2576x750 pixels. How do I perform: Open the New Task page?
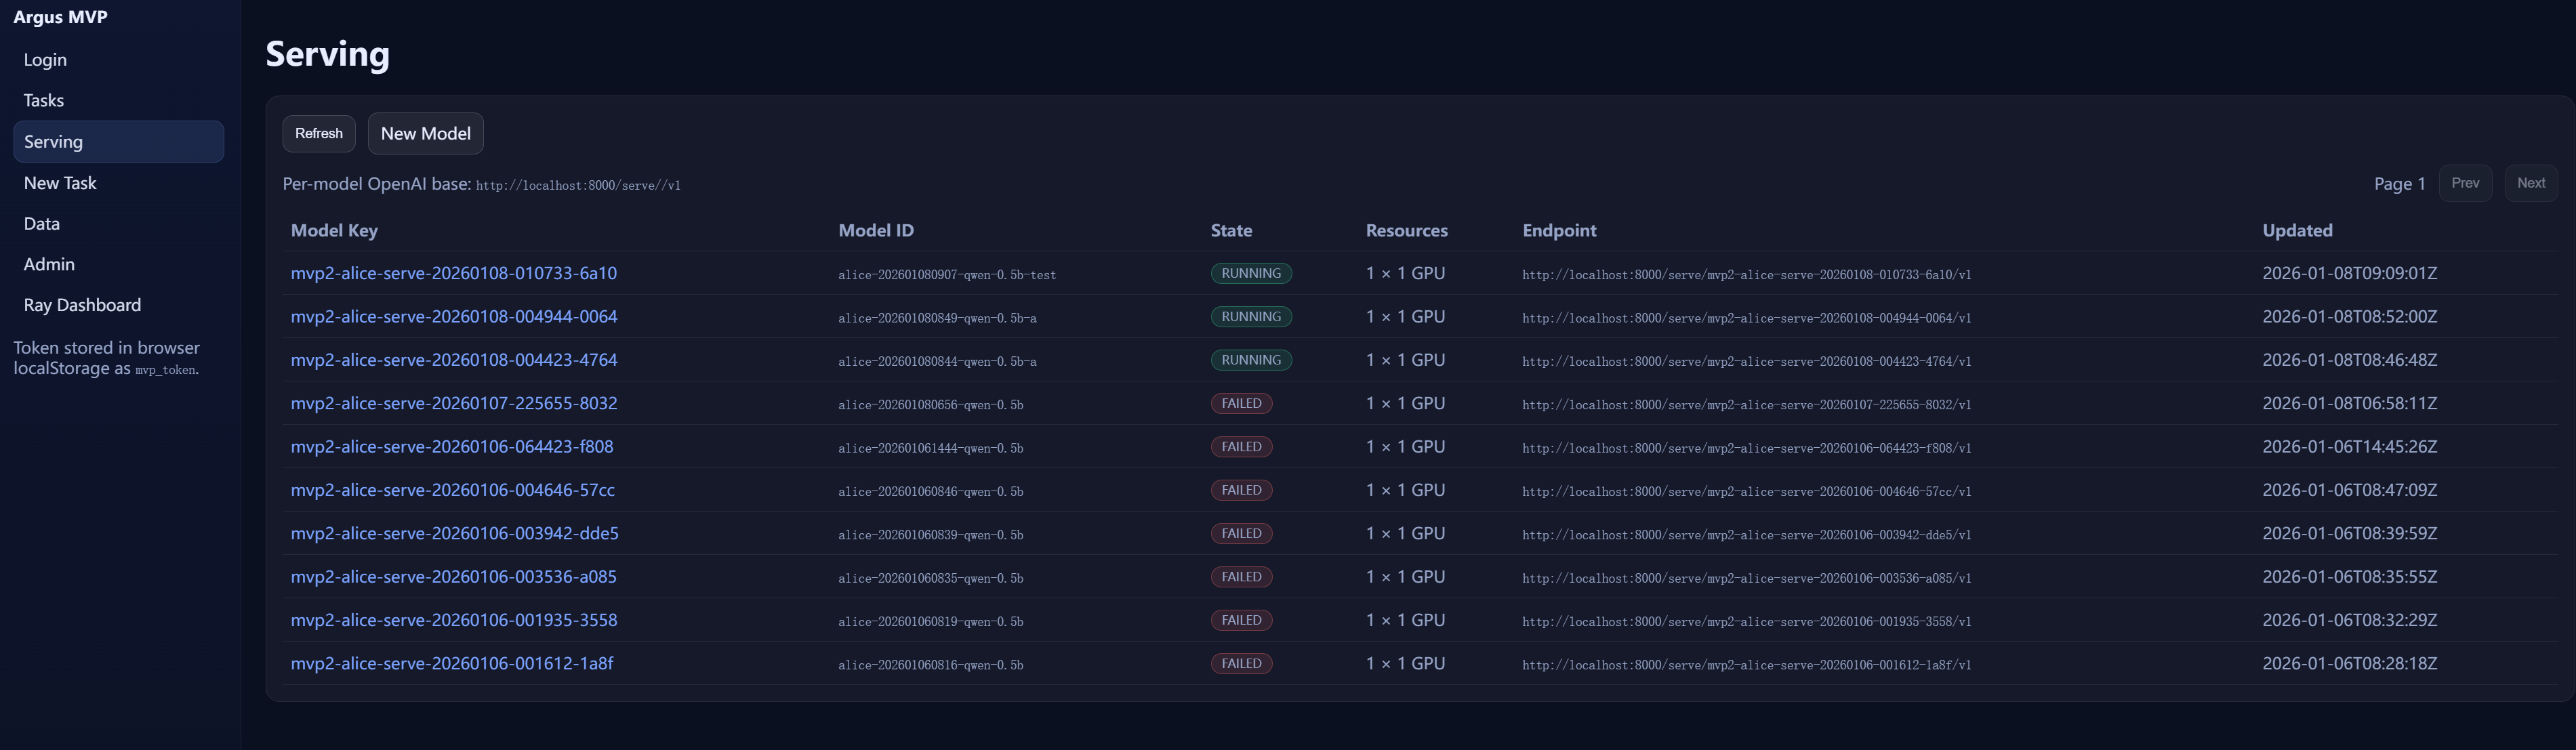click(x=60, y=183)
